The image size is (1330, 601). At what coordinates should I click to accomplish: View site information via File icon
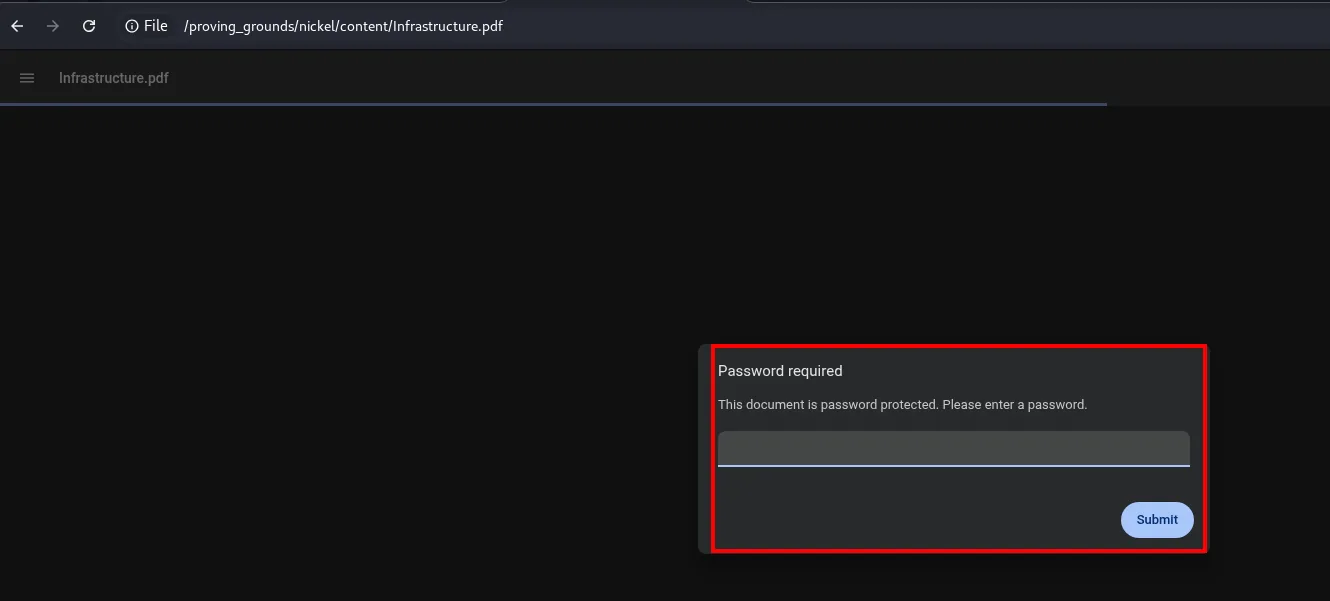point(146,26)
